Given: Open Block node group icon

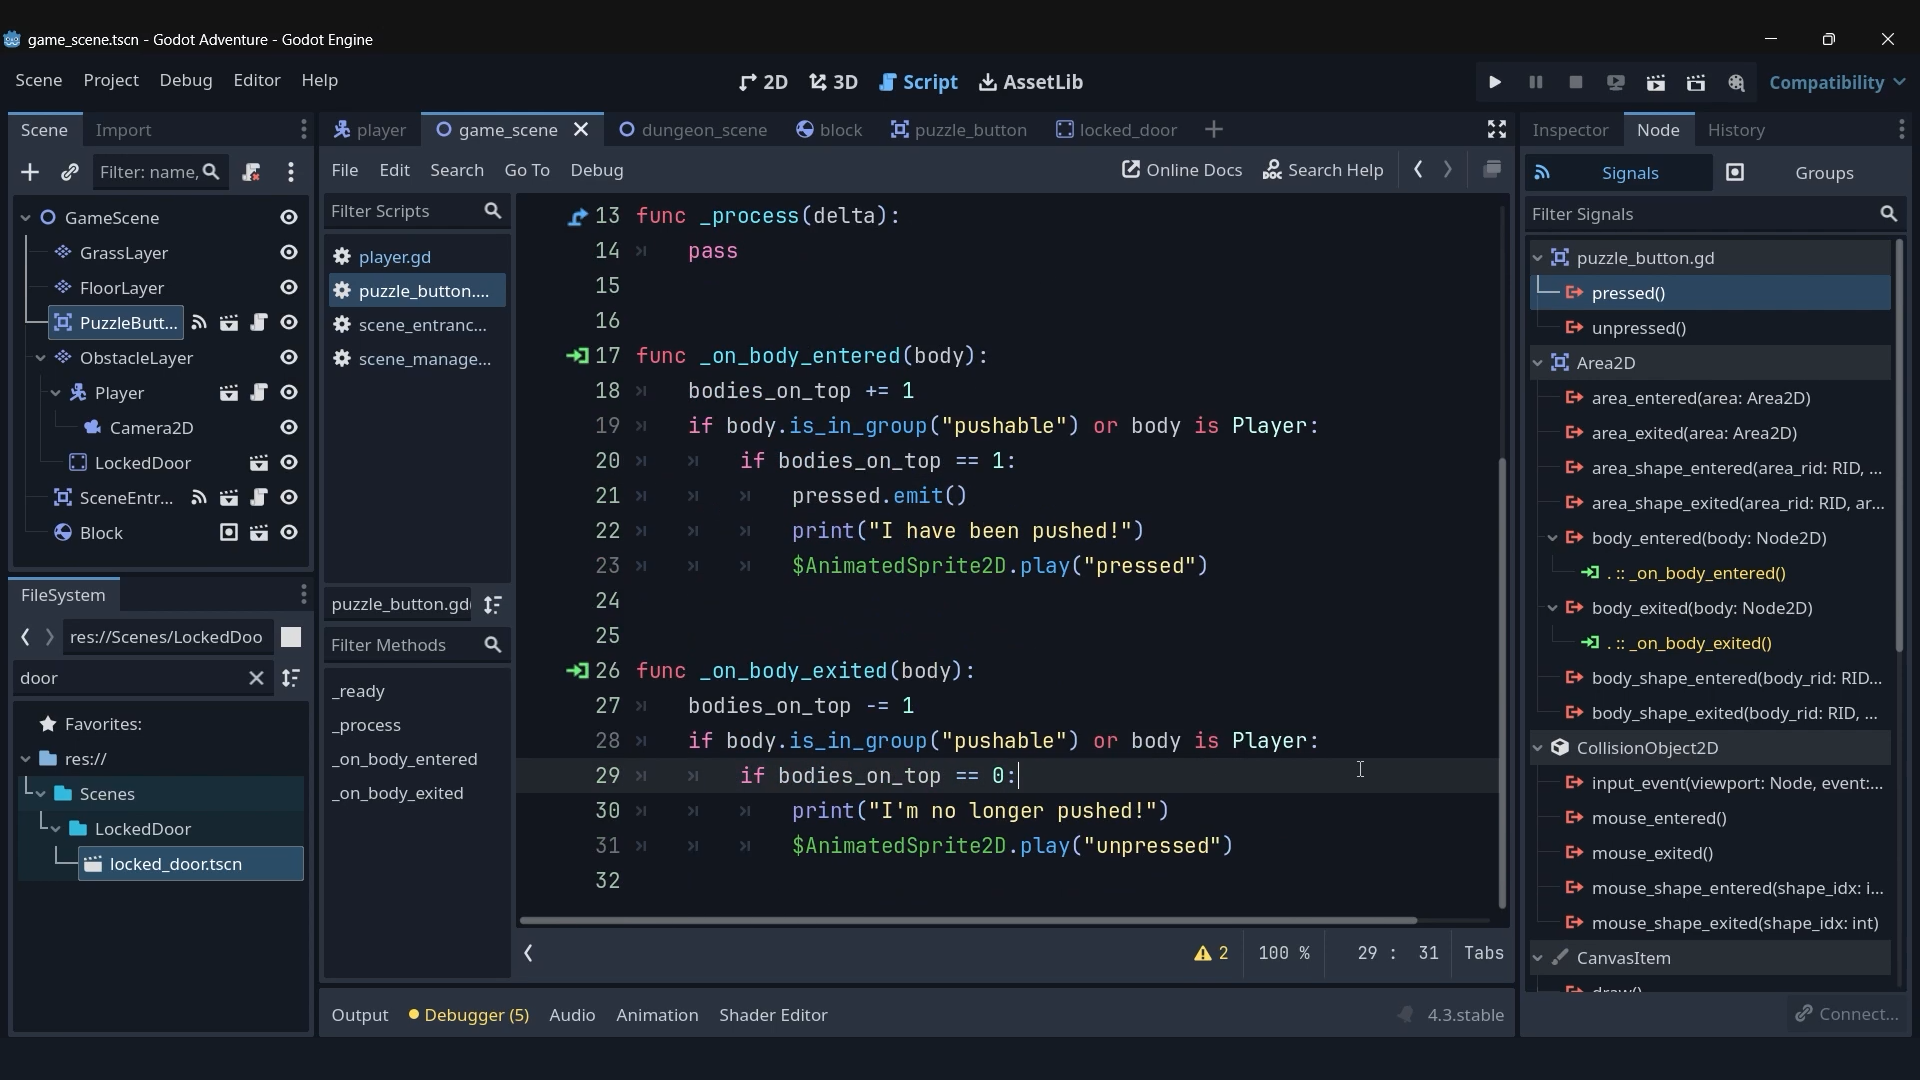Looking at the screenshot, I should click(229, 532).
